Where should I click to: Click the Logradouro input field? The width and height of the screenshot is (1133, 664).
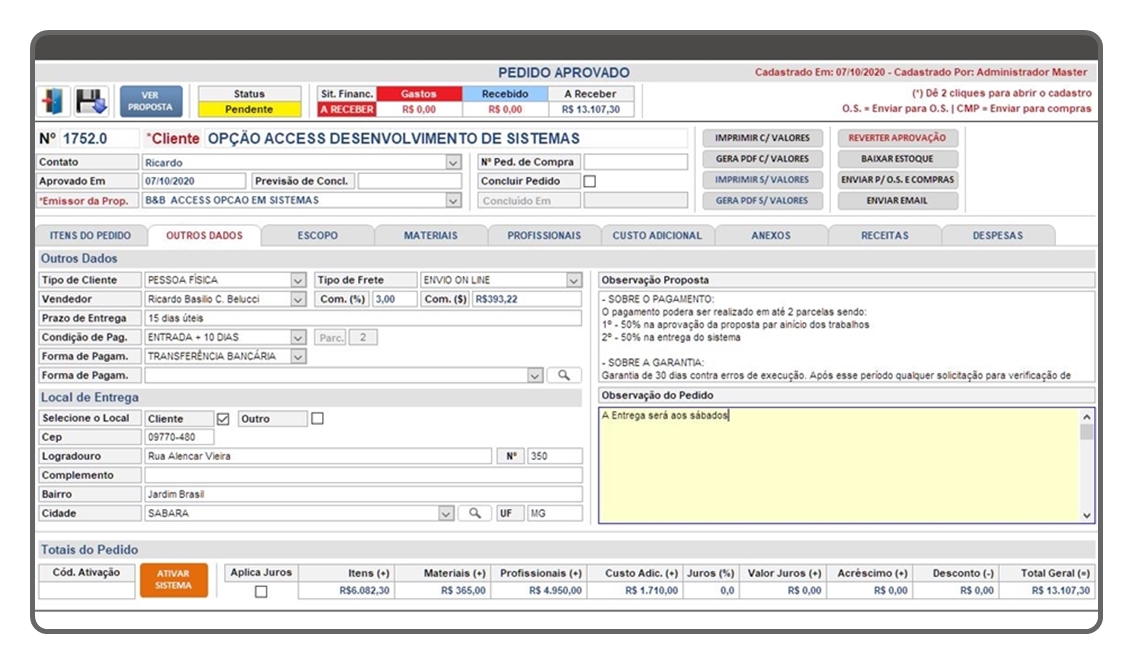point(318,456)
